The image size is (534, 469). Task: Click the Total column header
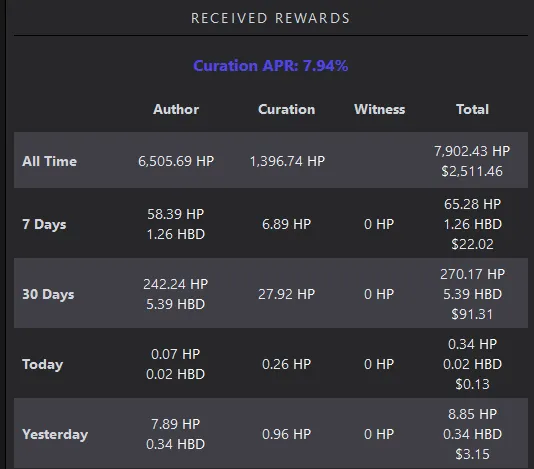pos(472,109)
